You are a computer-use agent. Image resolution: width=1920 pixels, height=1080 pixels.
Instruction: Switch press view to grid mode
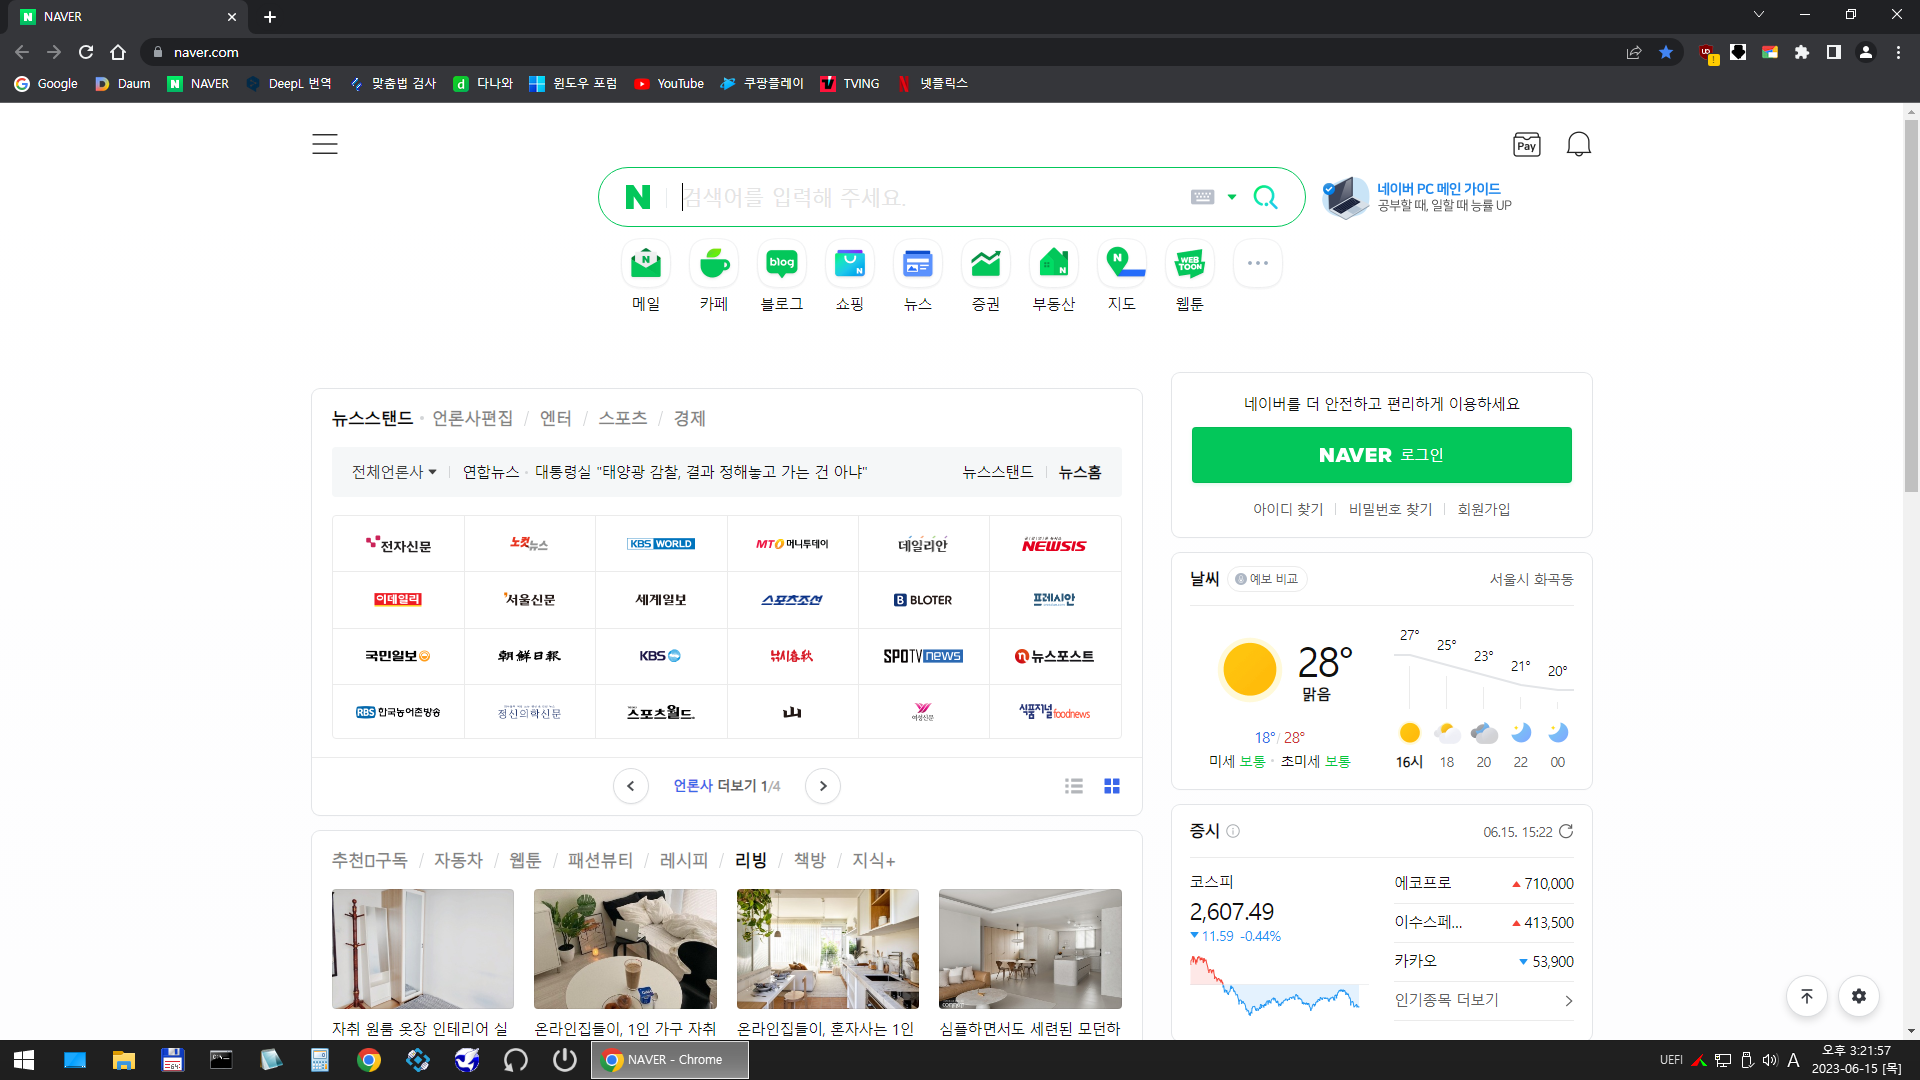[x=1112, y=786]
